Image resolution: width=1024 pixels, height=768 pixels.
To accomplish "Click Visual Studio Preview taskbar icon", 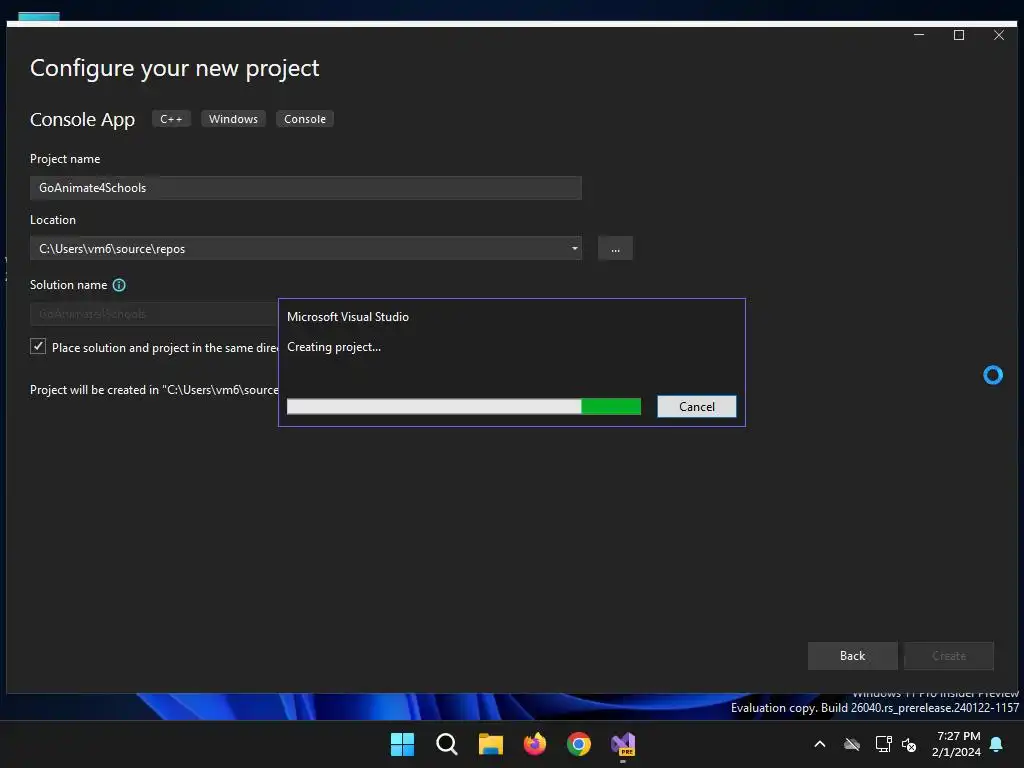I will click(623, 744).
